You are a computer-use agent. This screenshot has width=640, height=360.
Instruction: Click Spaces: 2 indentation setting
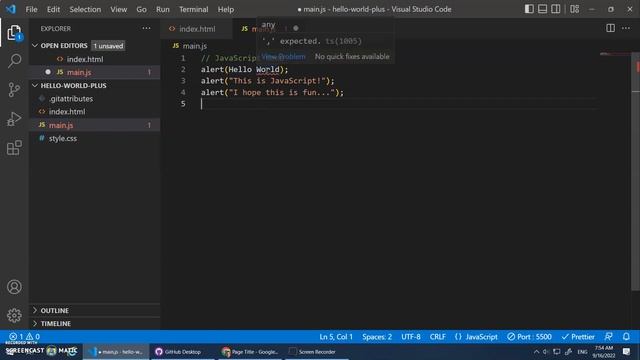377,337
